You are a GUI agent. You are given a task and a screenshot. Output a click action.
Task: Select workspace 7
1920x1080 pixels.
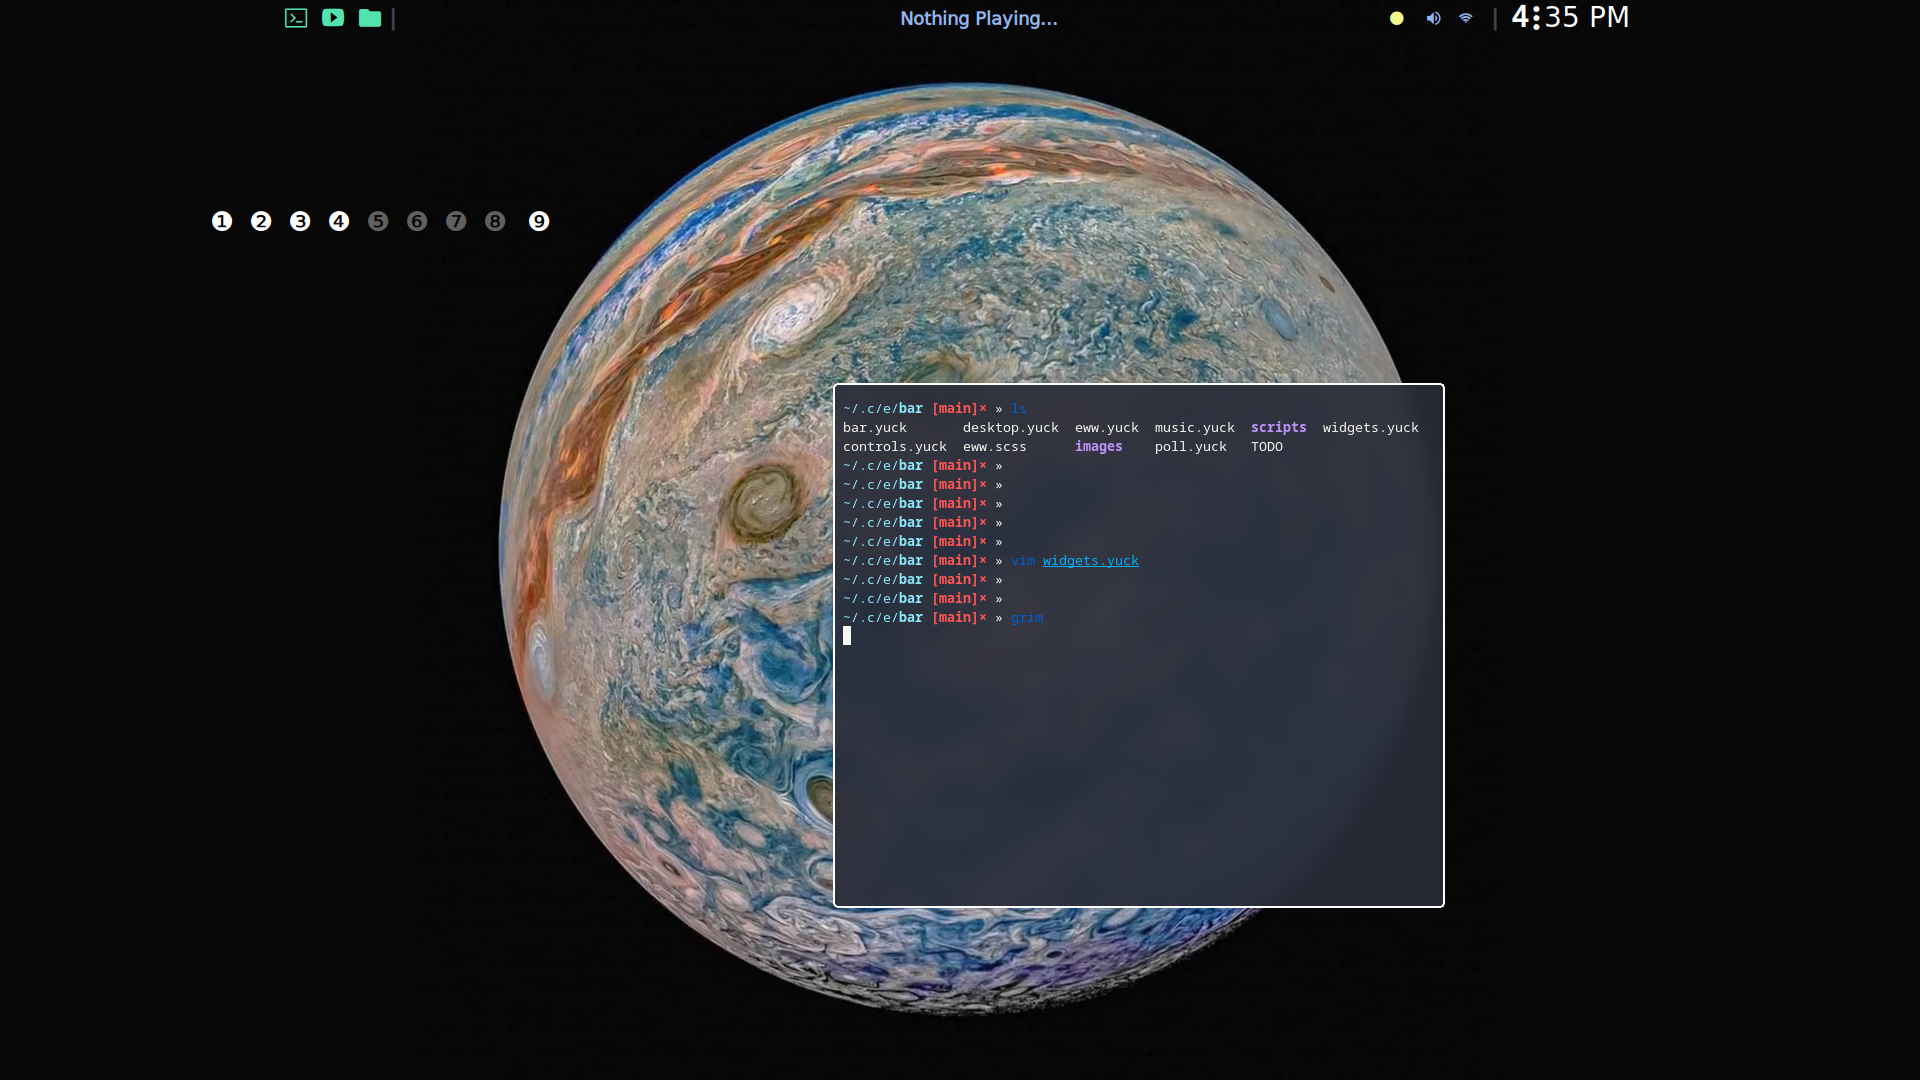(x=456, y=221)
